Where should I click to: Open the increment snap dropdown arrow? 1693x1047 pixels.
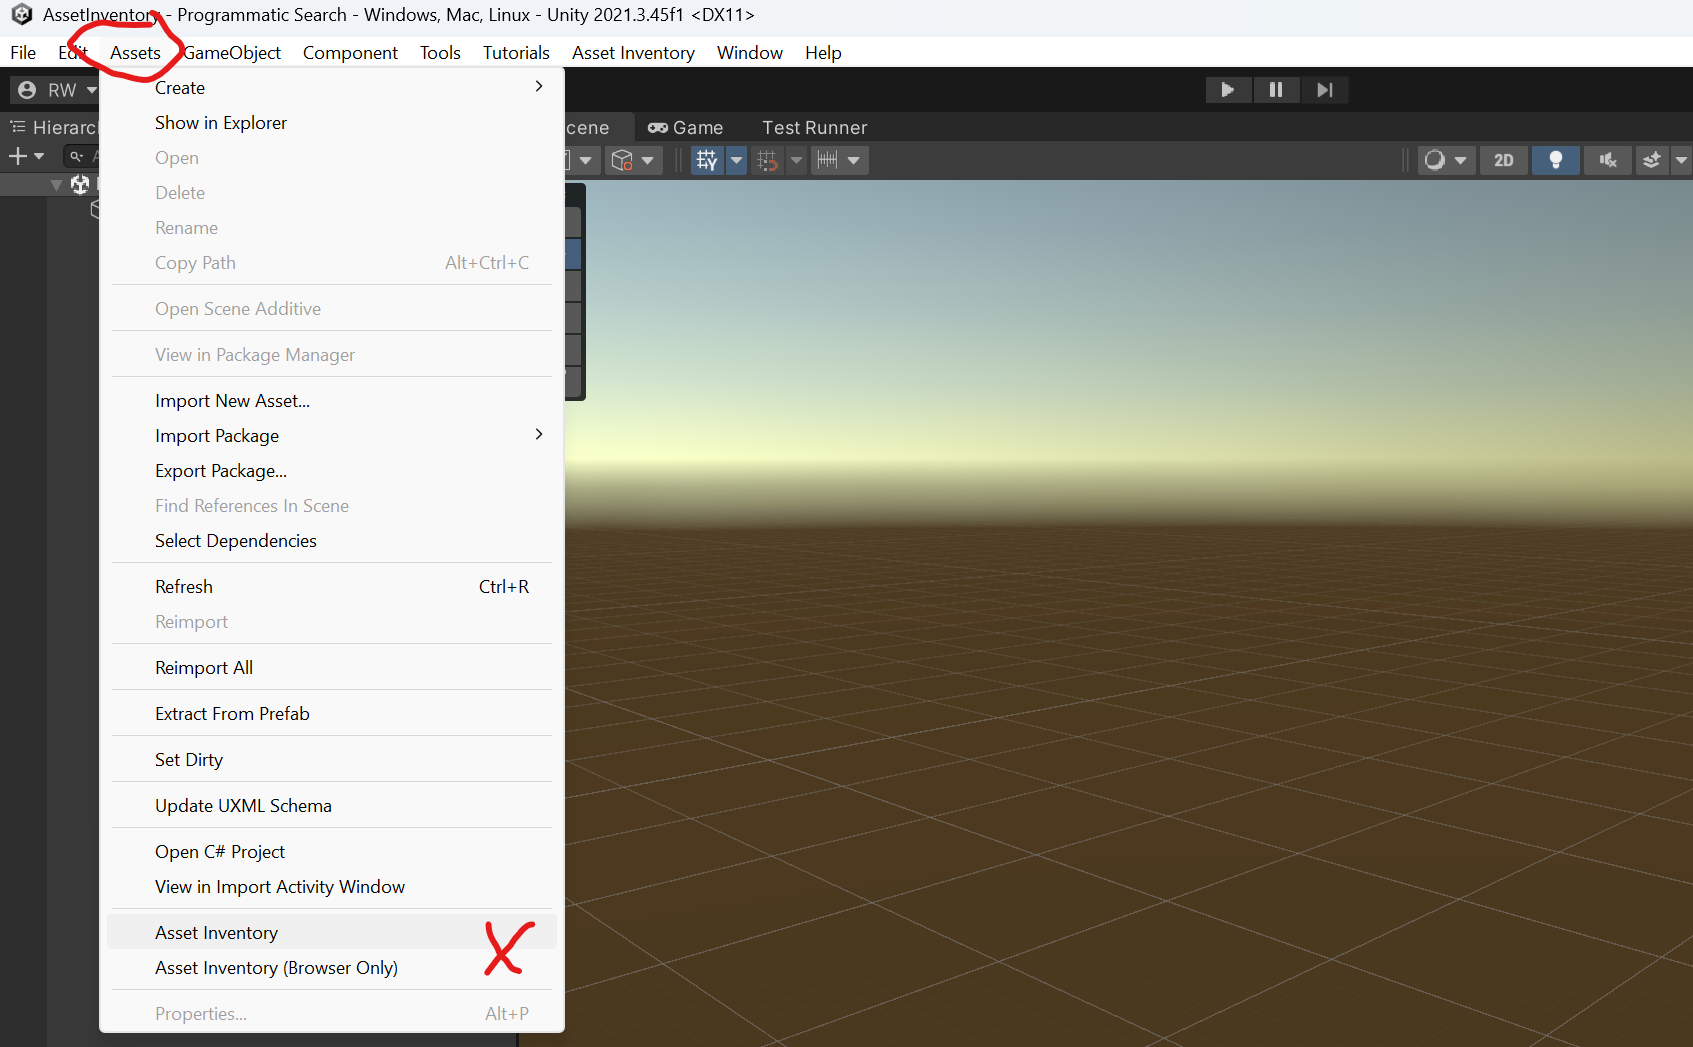point(854,160)
